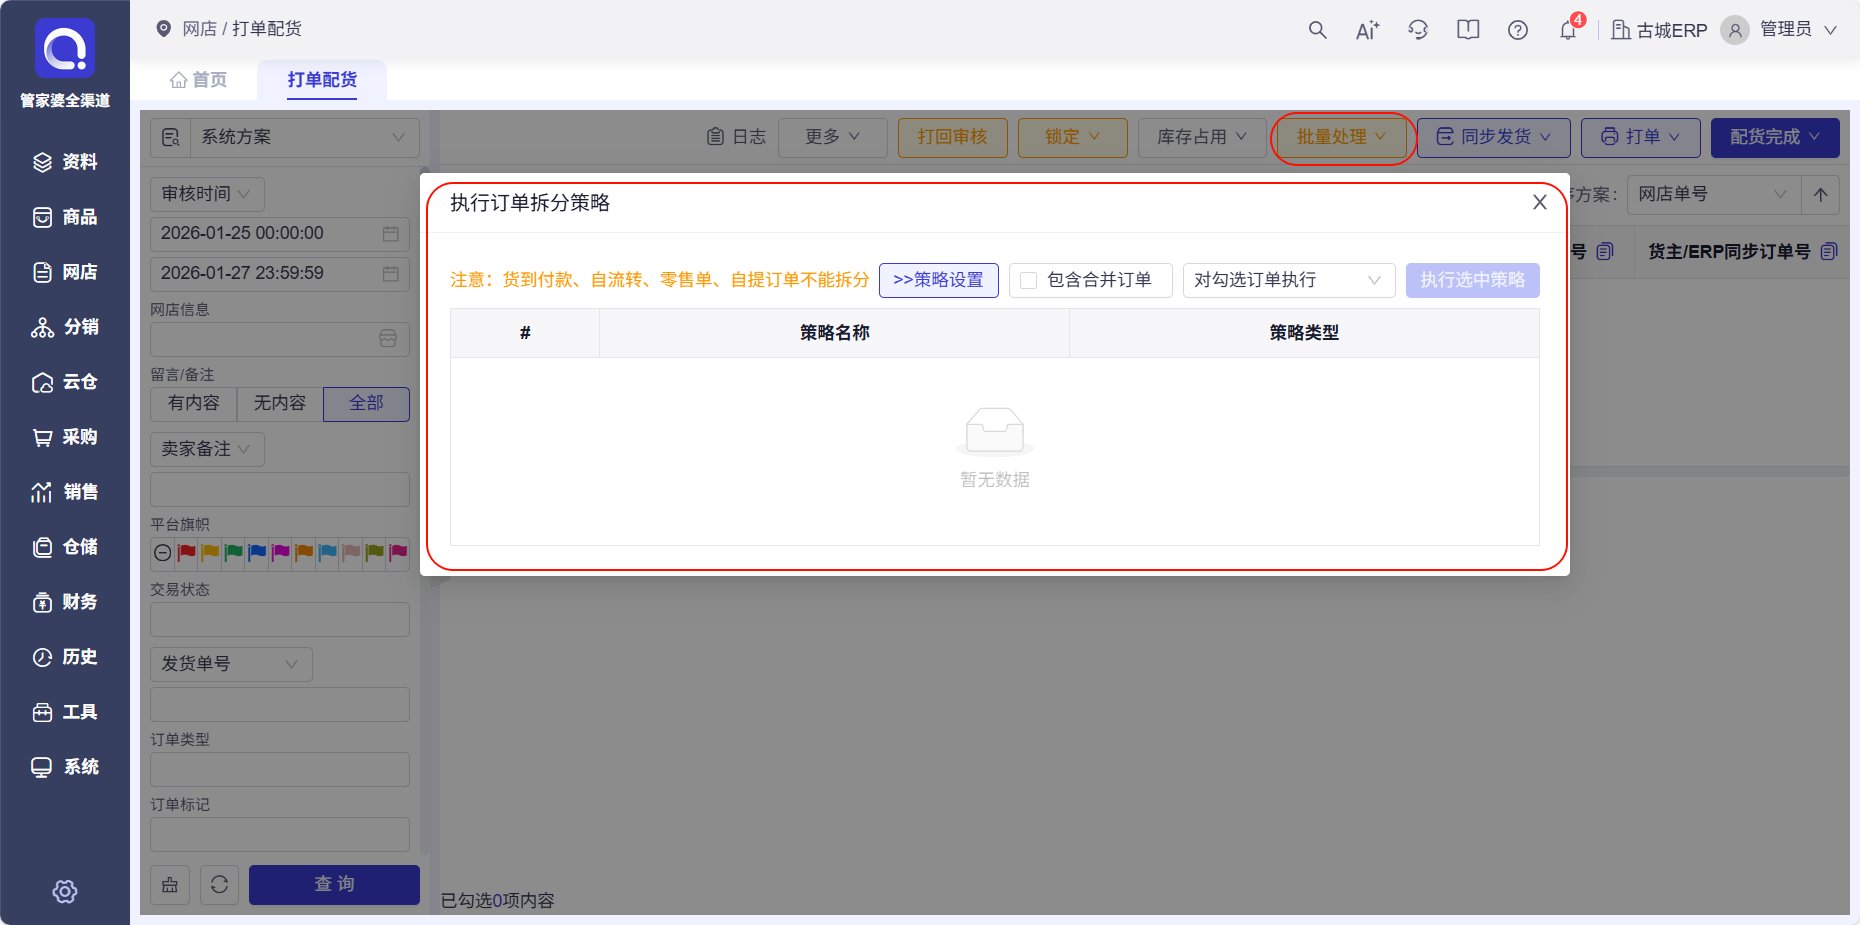
Task: Open the 仓储 sidebar menu
Action: tap(65, 547)
